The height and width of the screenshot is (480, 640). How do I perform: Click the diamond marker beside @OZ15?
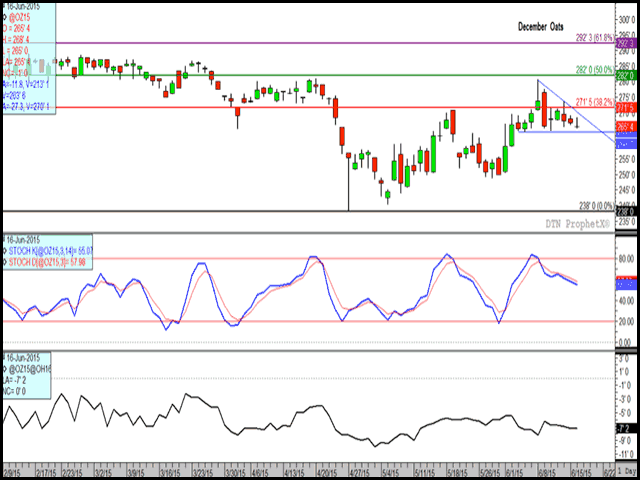[x=4, y=18]
